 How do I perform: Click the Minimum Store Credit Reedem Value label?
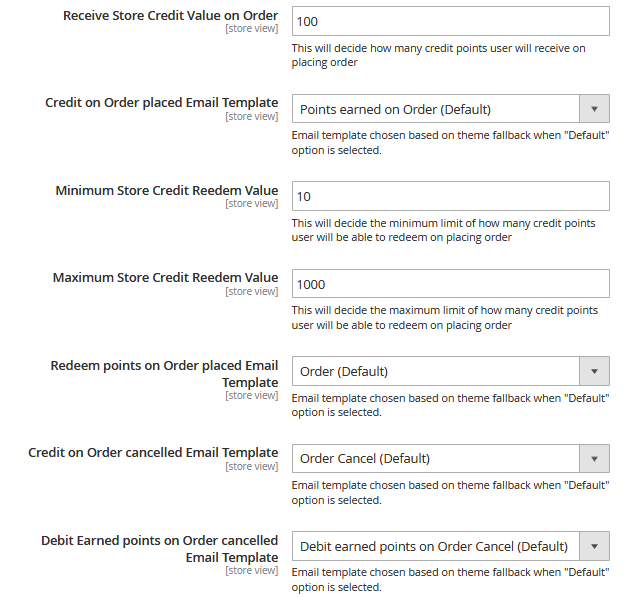pyautogui.click(x=167, y=190)
